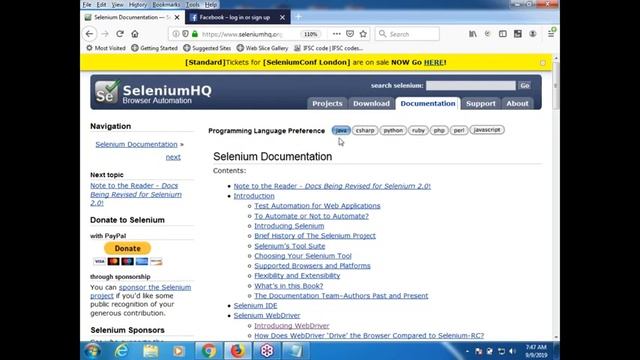This screenshot has height=360, width=640.
Task: Click the browser Search box
Action: coord(407,34)
